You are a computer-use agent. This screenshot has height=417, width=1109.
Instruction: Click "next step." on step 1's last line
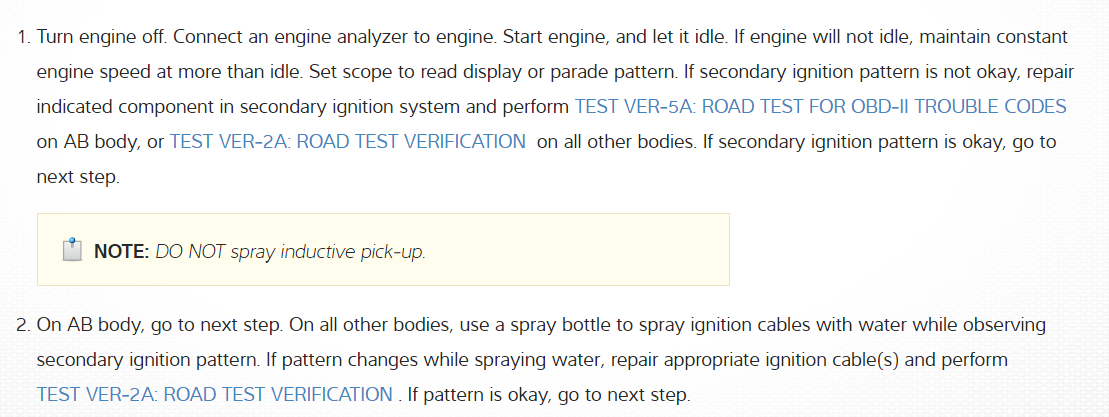pyautogui.click(x=76, y=177)
